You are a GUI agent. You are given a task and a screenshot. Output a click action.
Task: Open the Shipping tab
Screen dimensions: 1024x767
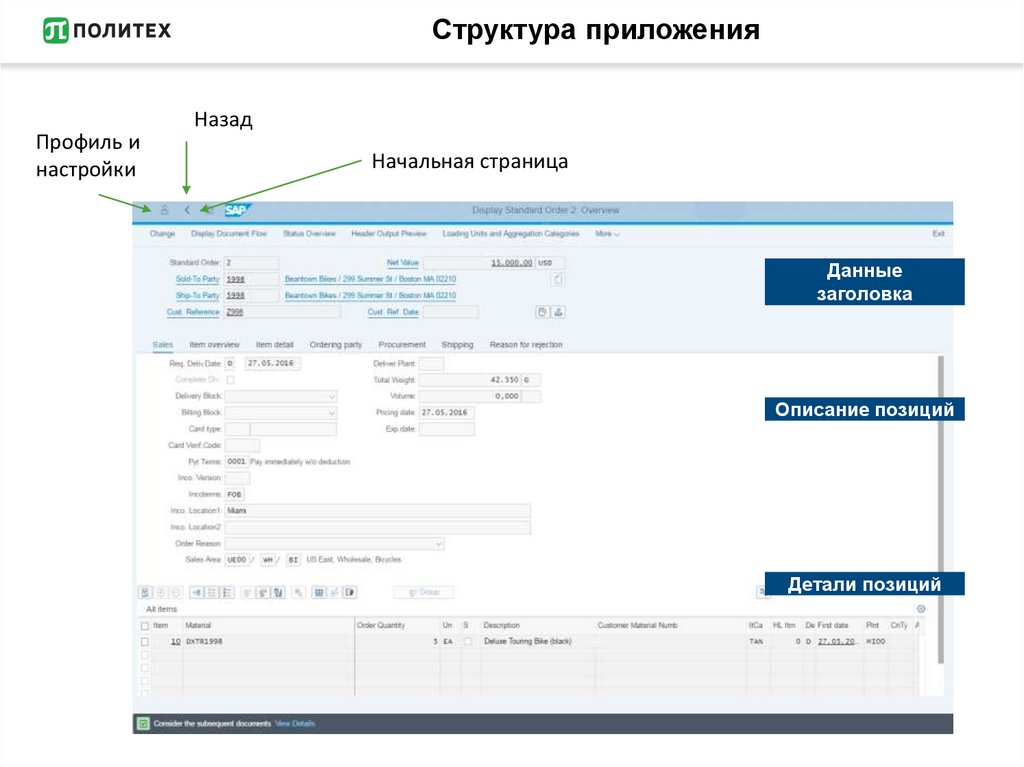[x=457, y=345]
